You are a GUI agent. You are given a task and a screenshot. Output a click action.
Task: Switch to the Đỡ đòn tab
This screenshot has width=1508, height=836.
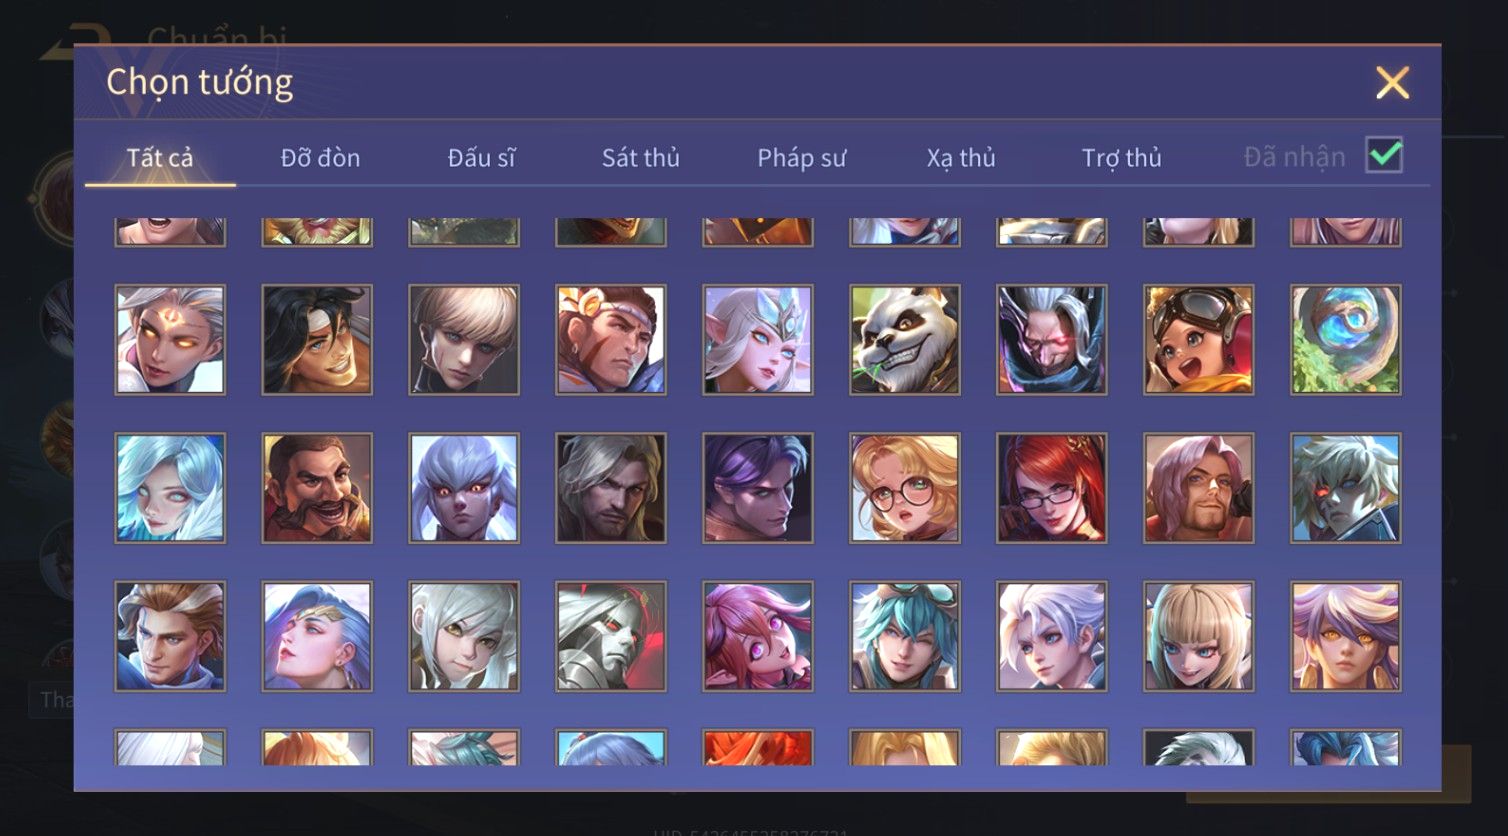click(x=320, y=158)
